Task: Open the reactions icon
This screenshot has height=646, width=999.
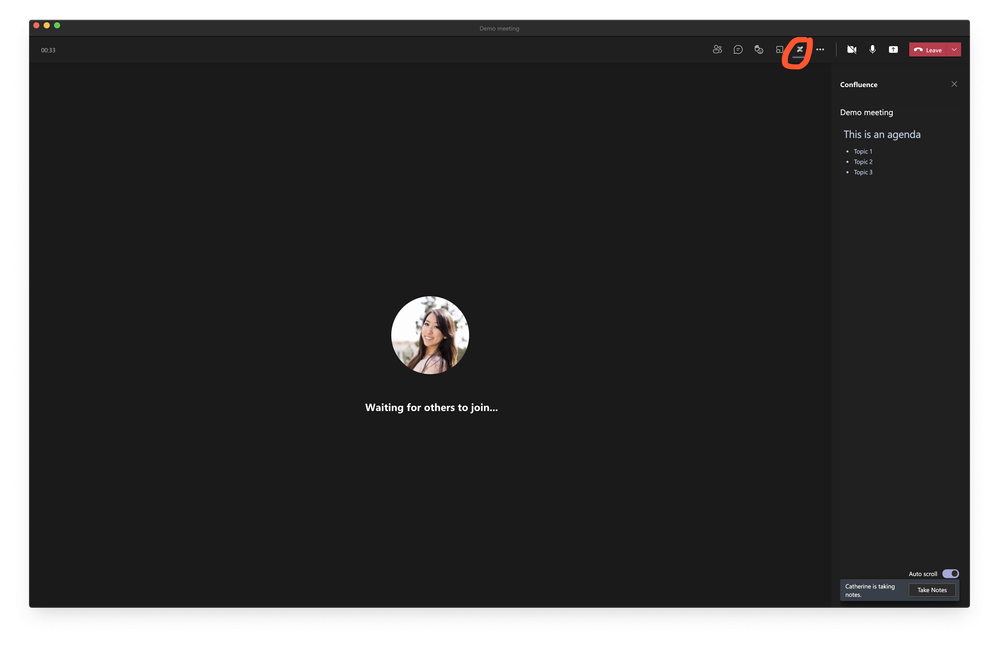Action: point(759,50)
